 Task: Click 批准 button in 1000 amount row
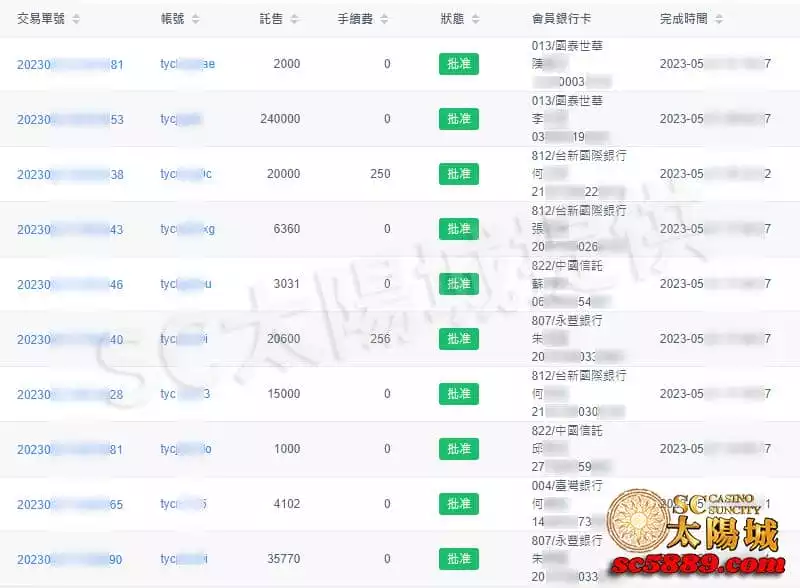(x=459, y=449)
